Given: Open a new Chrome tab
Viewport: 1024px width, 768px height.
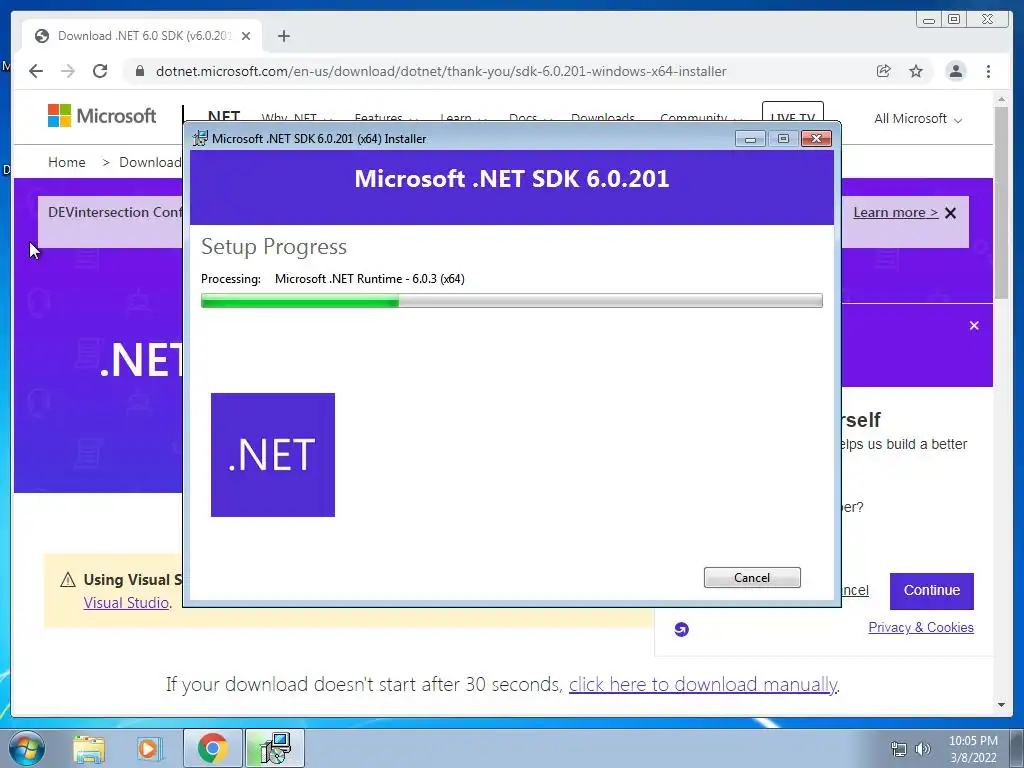Looking at the screenshot, I should pos(283,36).
